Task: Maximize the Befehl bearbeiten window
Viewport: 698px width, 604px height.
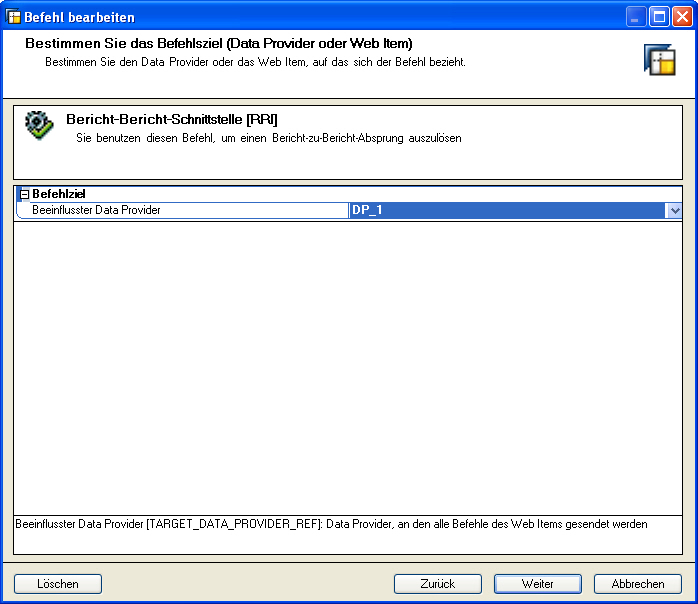Action: tap(659, 17)
